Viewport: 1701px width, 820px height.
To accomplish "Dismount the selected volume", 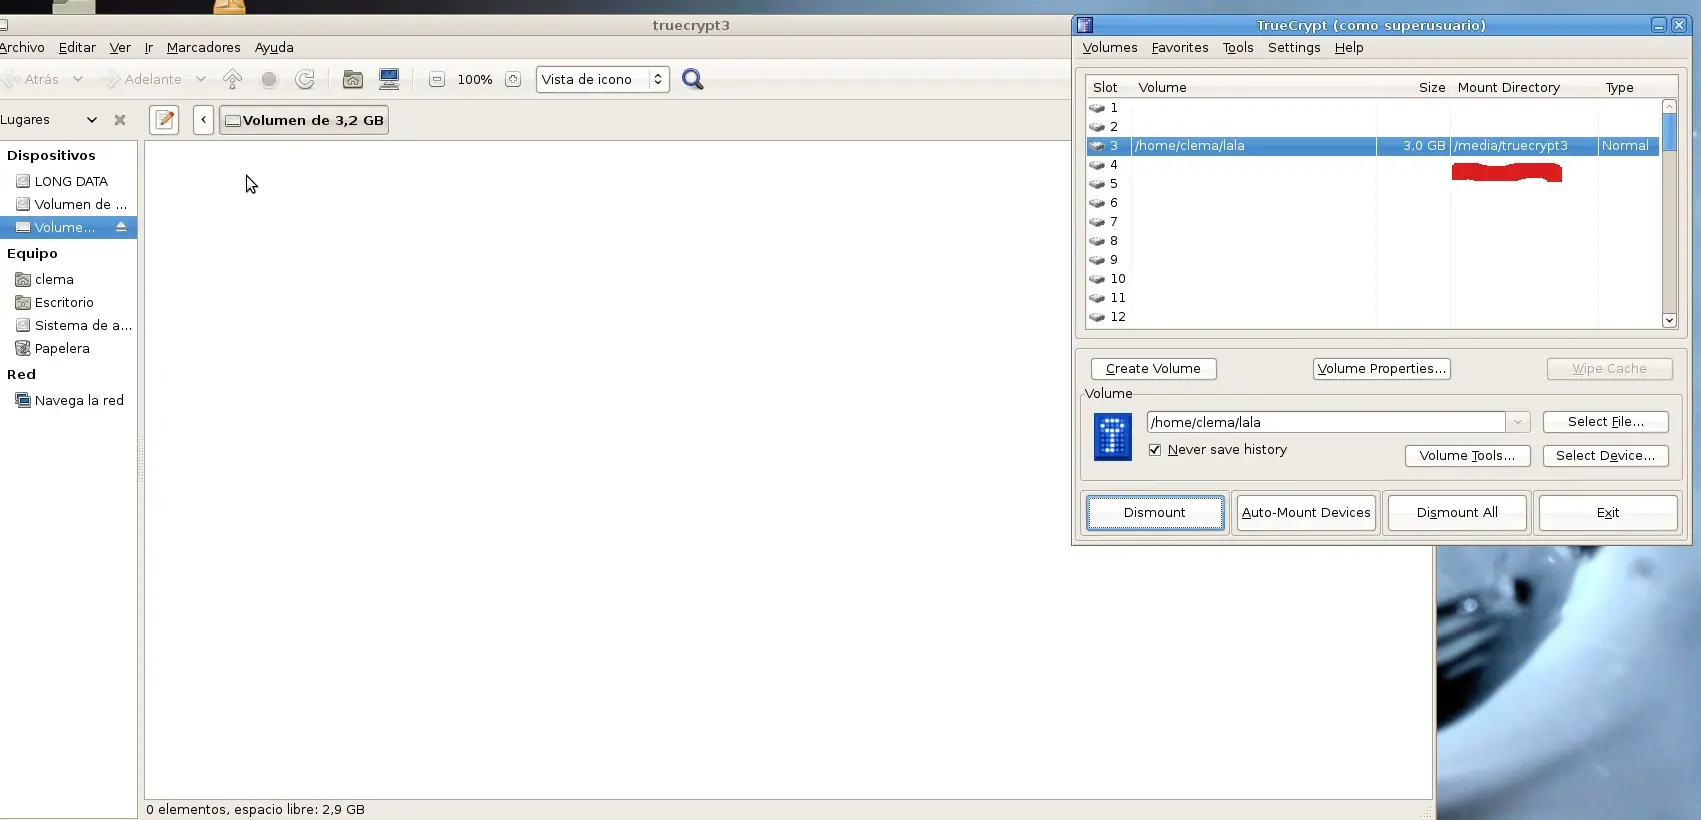I will point(1155,513).
